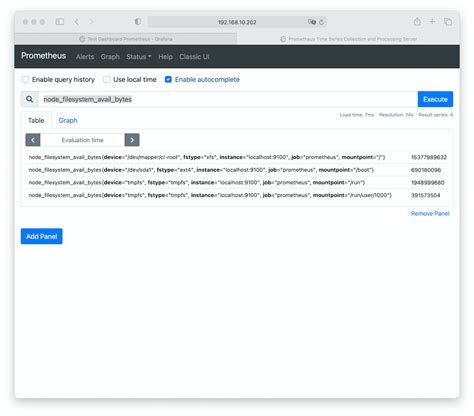Viewport: 474px width, 416px height.
Task: Click the value 690180096
Action: (426, 170)
